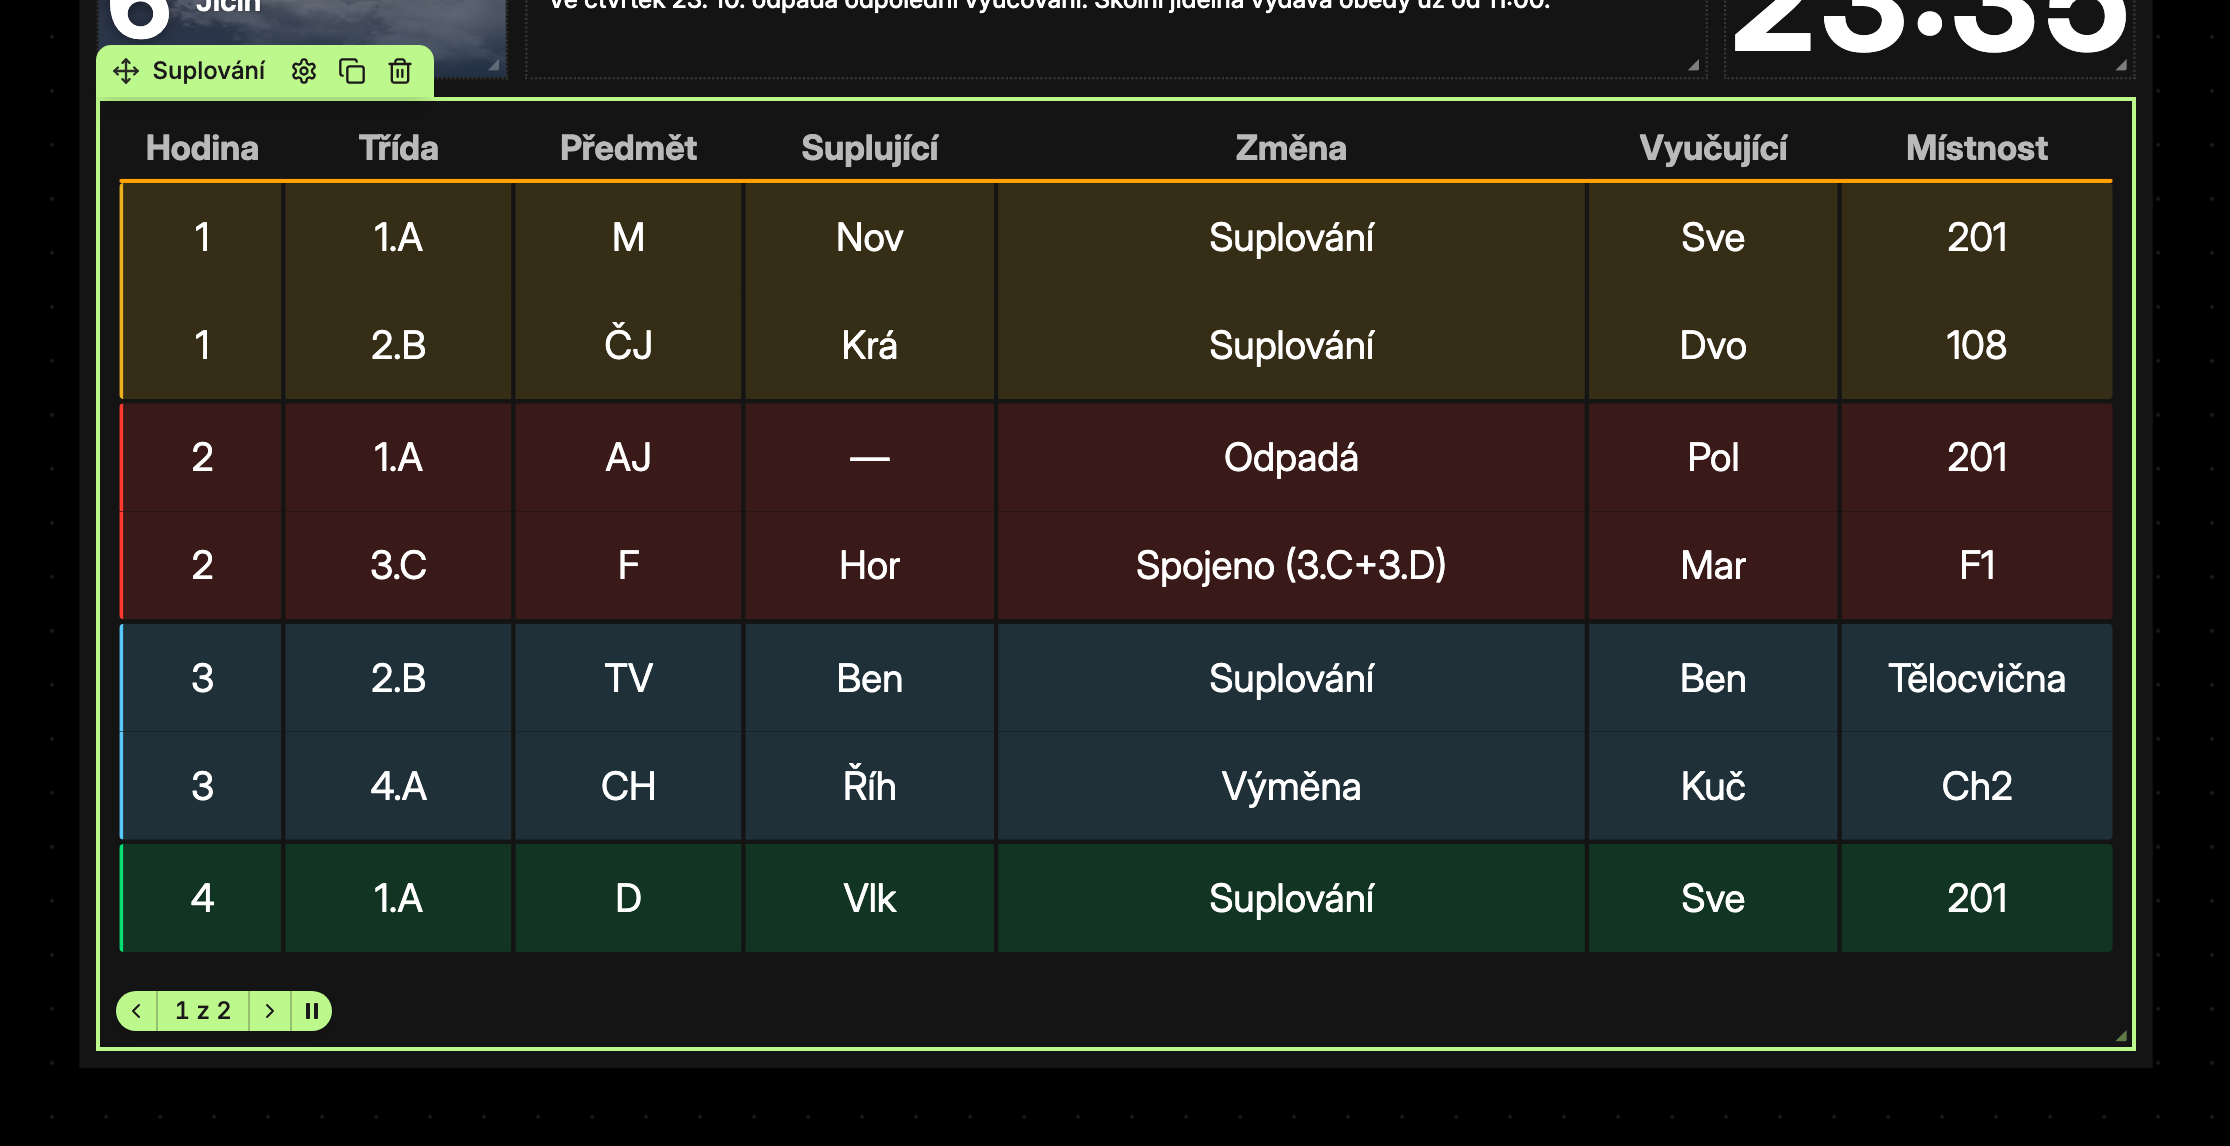Select the Hodina column header

tap(202, 148)
